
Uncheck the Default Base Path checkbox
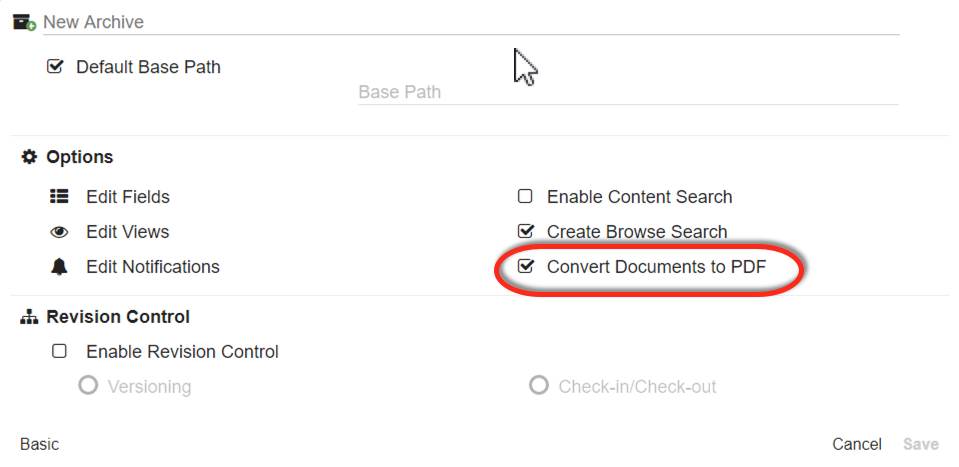(56, 67)
